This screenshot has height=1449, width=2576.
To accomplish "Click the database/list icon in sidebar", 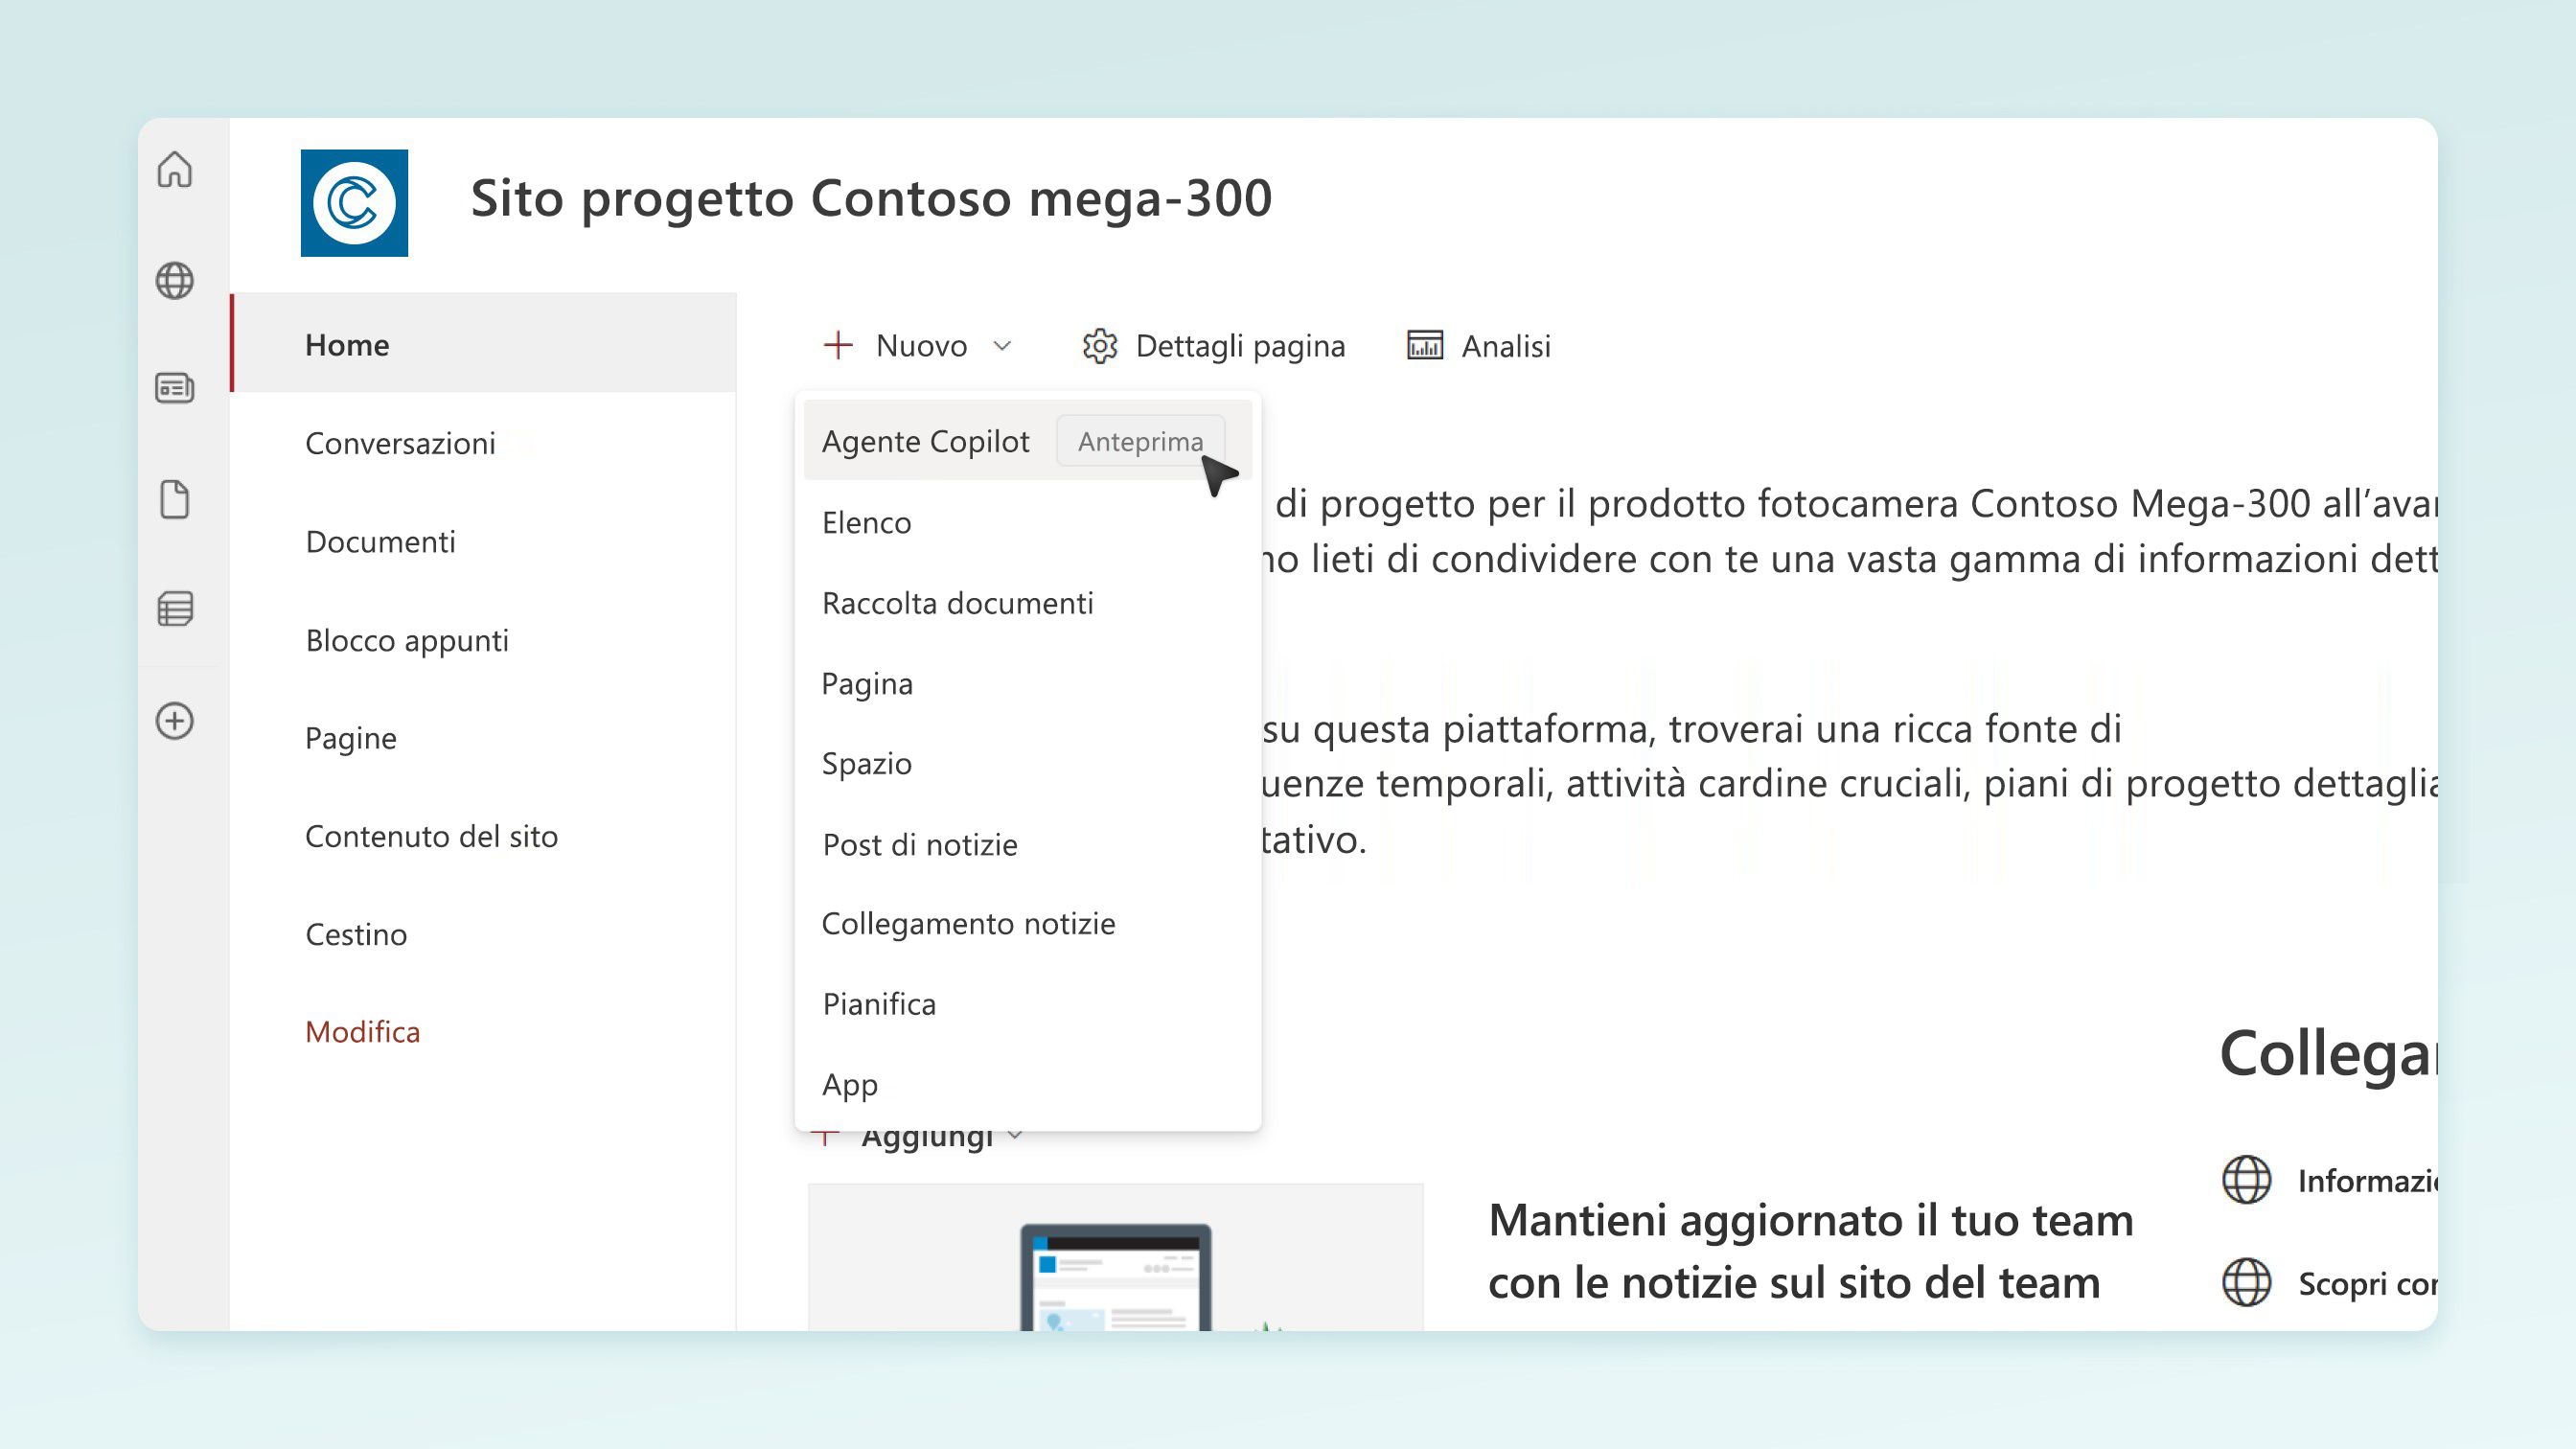I will 175,609.
